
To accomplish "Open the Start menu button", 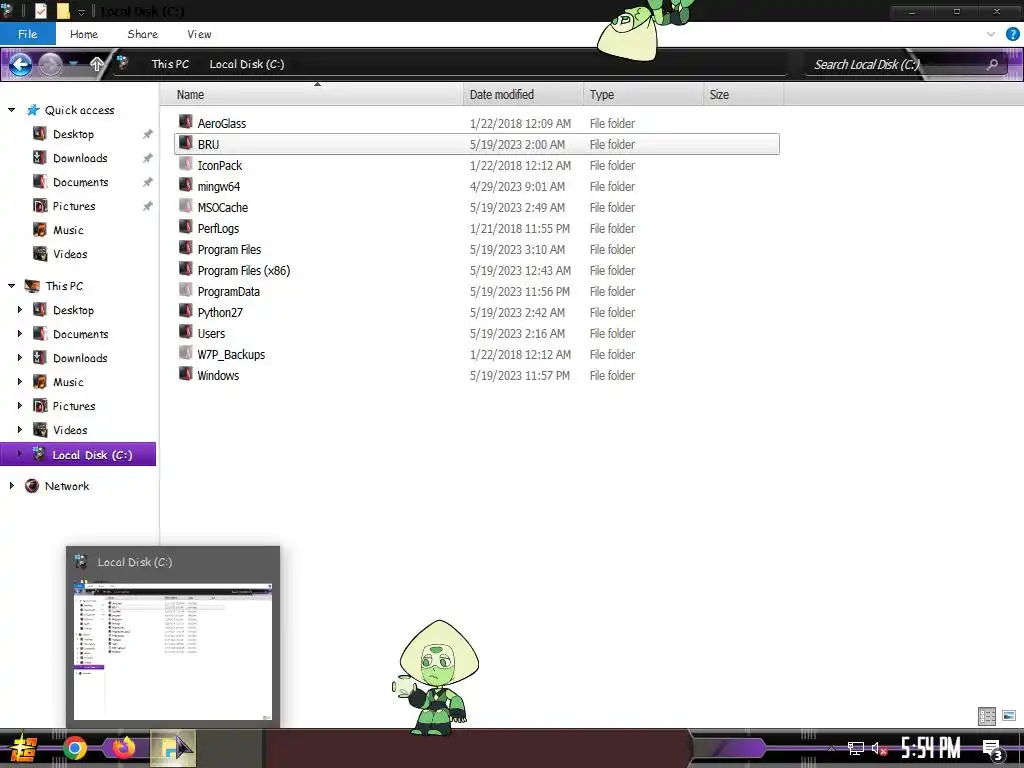I will [x=24, y=748].
